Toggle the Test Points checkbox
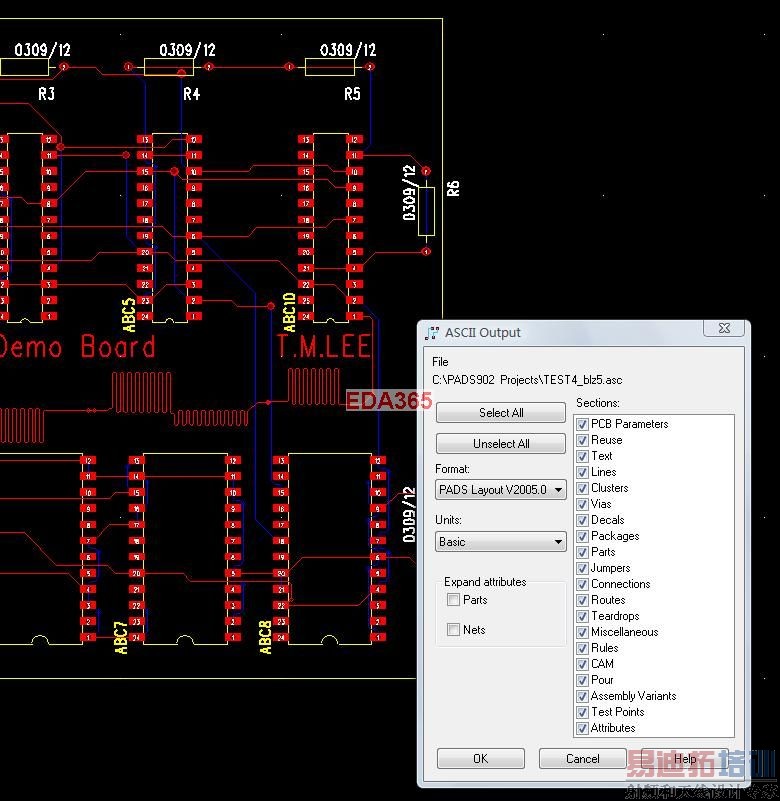Viewport: 780px width, 801px height. point(583,712)
